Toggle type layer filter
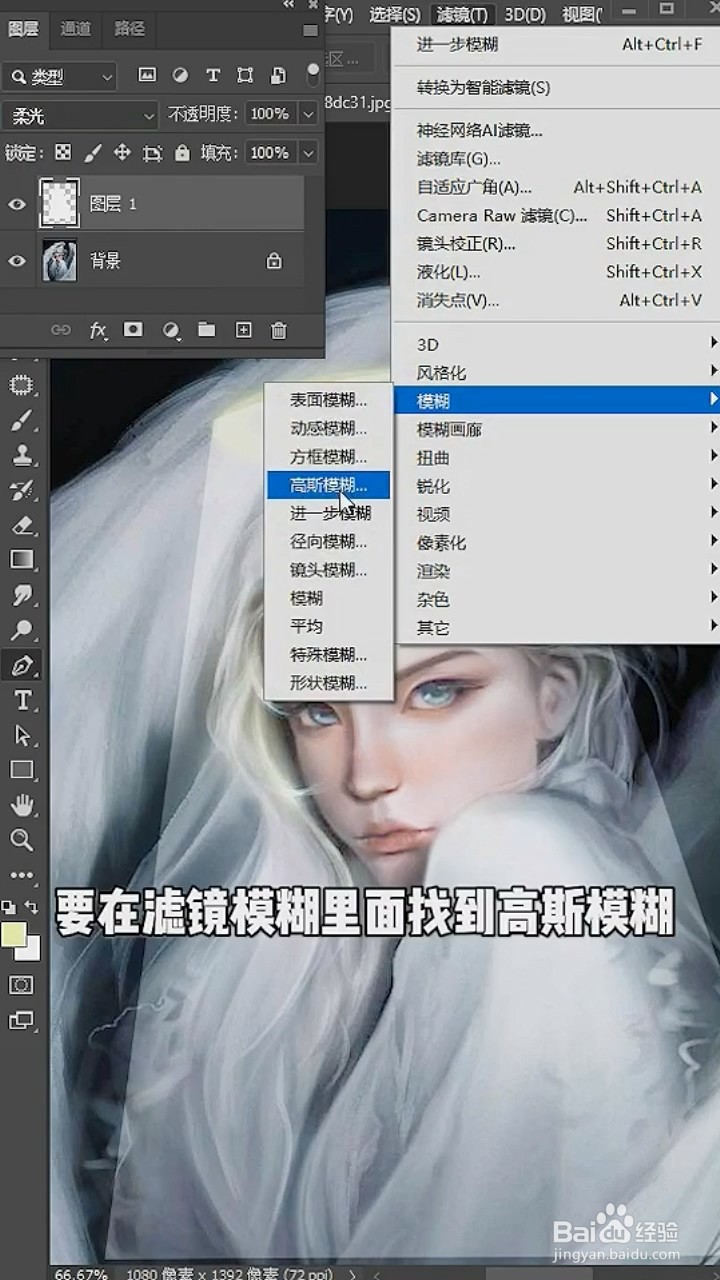 213,75
